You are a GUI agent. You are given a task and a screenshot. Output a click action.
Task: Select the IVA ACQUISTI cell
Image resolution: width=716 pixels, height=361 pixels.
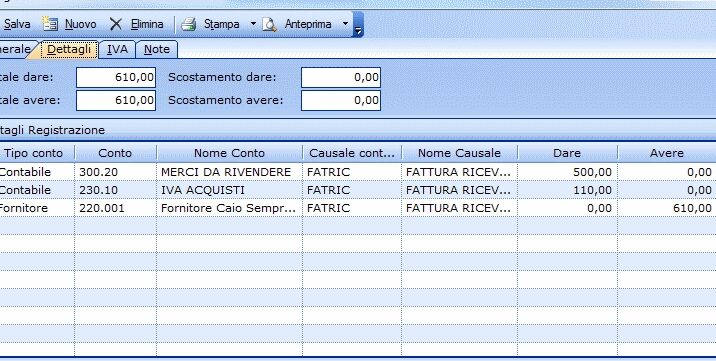[x=229, y=190]
